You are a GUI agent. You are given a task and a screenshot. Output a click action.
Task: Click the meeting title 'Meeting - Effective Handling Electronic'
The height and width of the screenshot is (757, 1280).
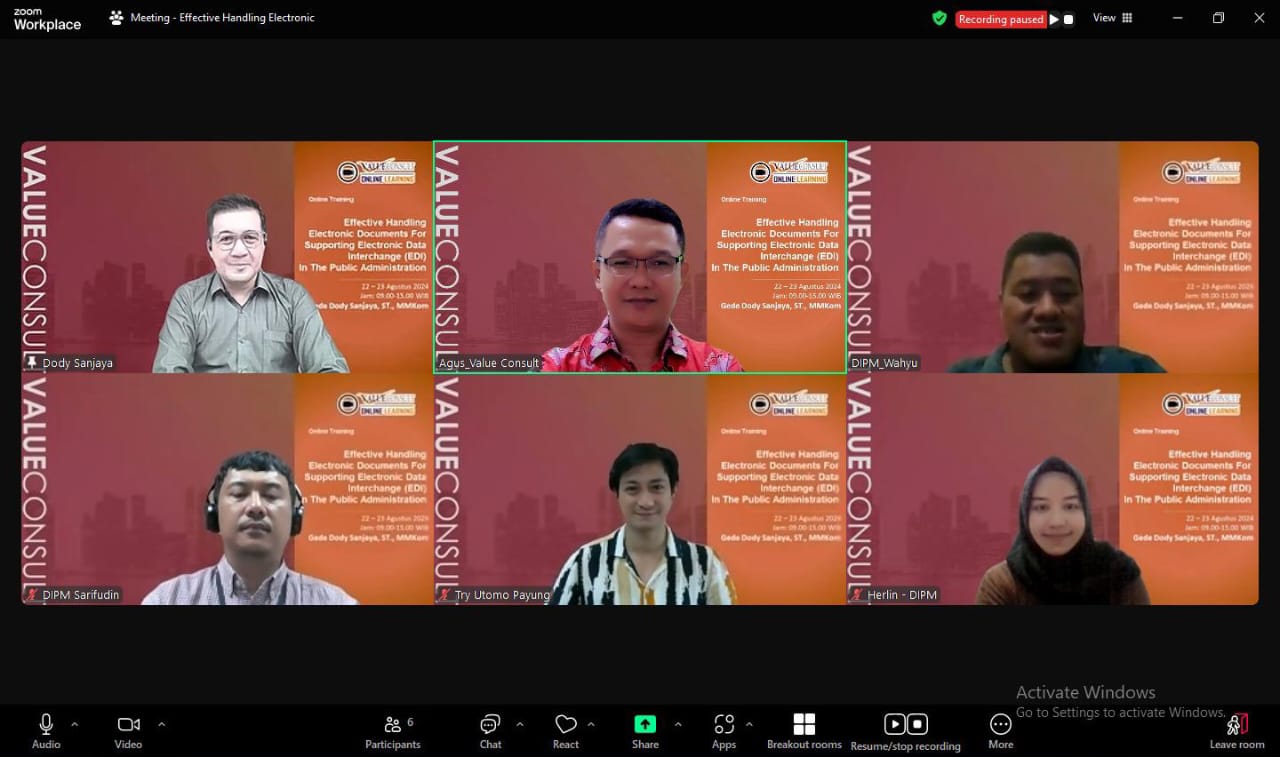click(222, 18)
